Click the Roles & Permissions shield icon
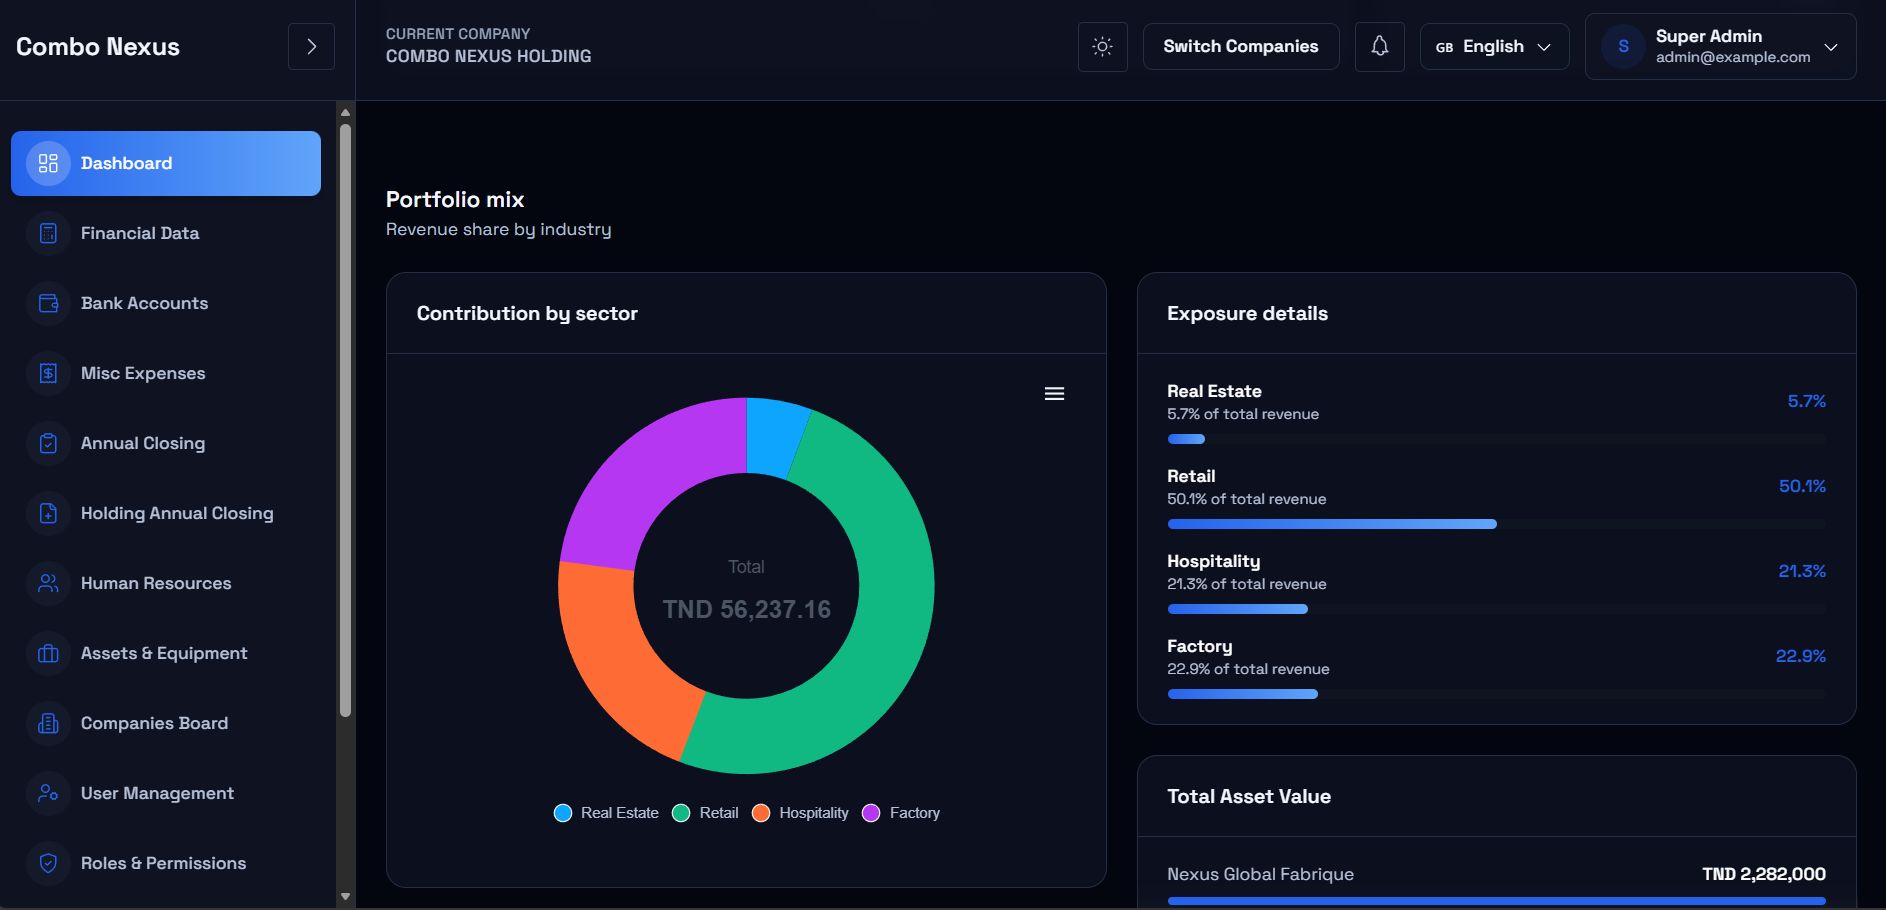The width and height of the screenshot is (1886, 910). (x=48, y=863)
